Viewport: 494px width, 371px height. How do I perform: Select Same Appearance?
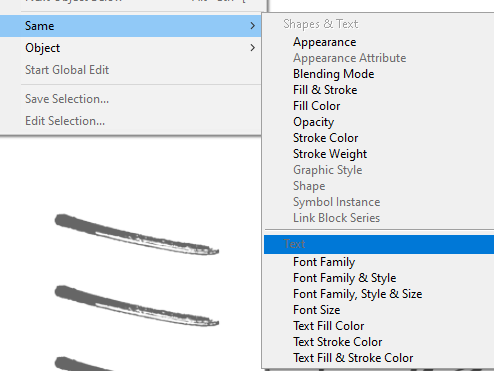pos(325,42)
